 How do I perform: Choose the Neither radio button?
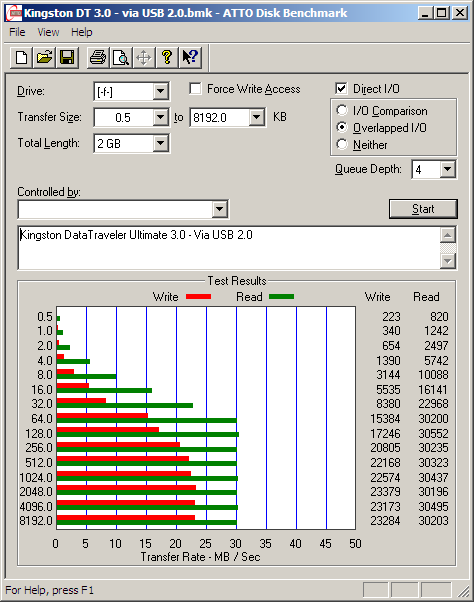pyautogui.click(x=342, y=144)
